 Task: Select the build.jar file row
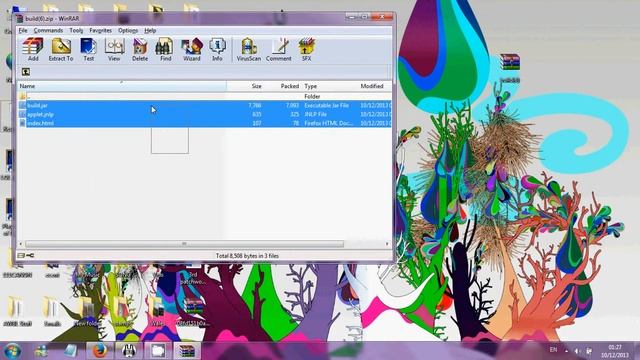[204, 105]
